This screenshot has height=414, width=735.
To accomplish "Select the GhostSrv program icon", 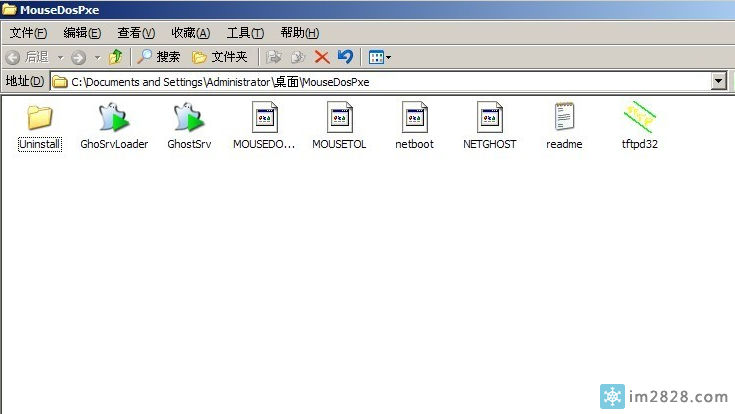I will [189, 119].
